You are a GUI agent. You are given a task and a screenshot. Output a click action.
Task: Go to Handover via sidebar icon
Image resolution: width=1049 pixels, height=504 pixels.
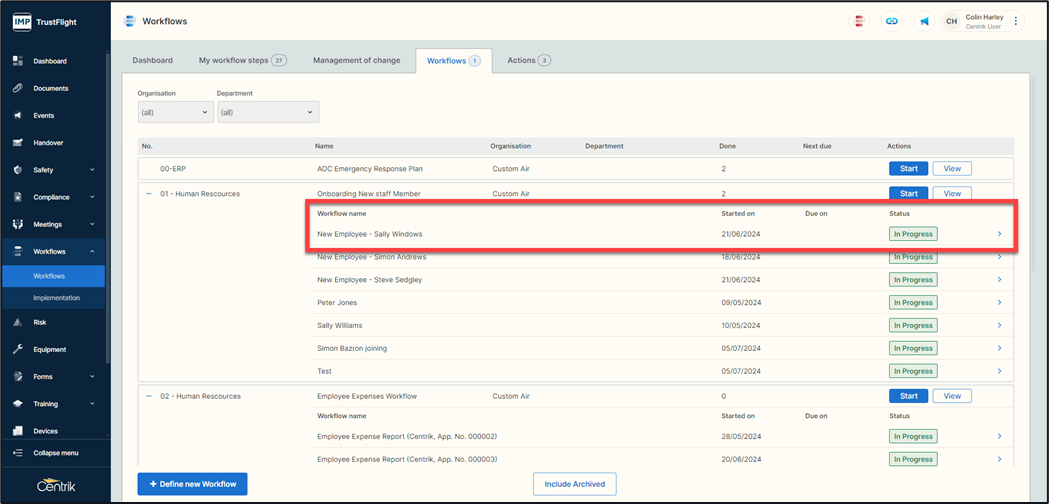click(18, 143)
